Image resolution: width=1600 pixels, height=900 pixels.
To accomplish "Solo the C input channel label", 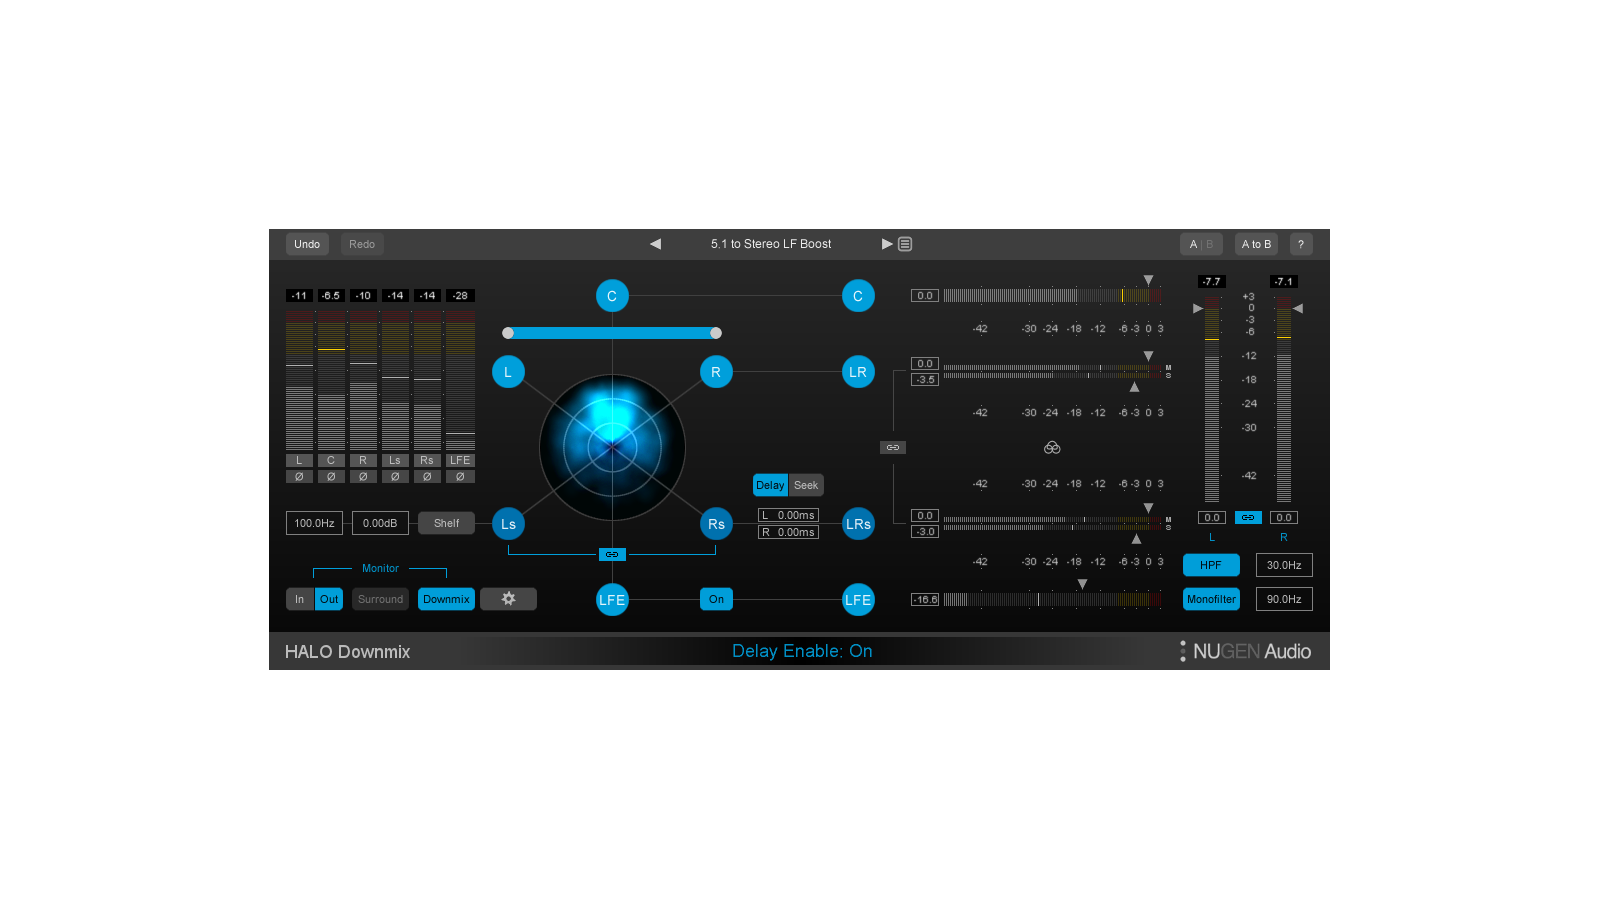I will tap(331, 461).
